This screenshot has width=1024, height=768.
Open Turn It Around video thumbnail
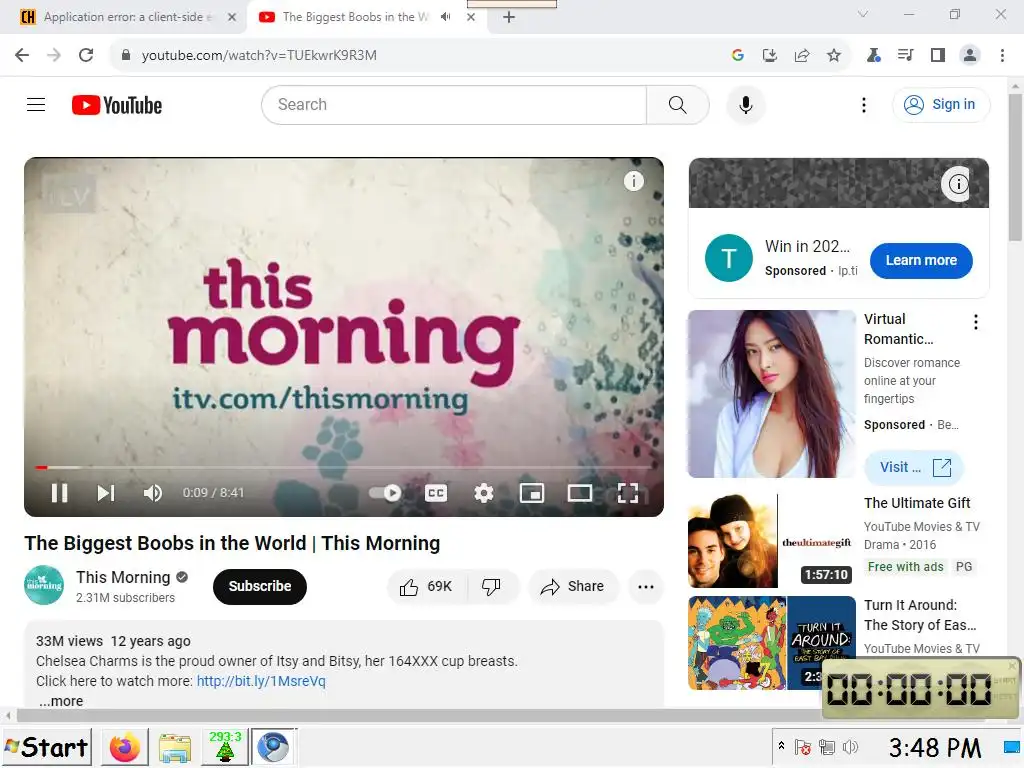point(772,643)
